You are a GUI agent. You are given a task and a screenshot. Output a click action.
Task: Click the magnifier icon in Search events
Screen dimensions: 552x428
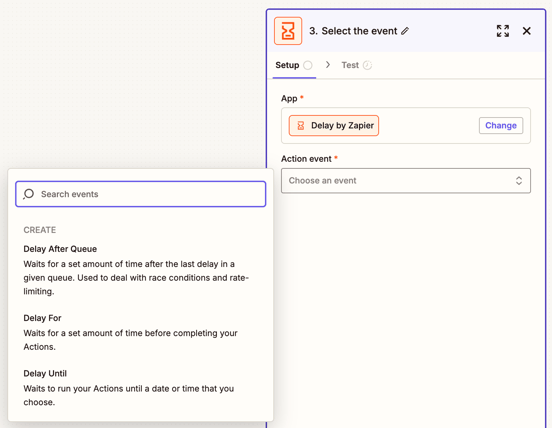point(28,194)
